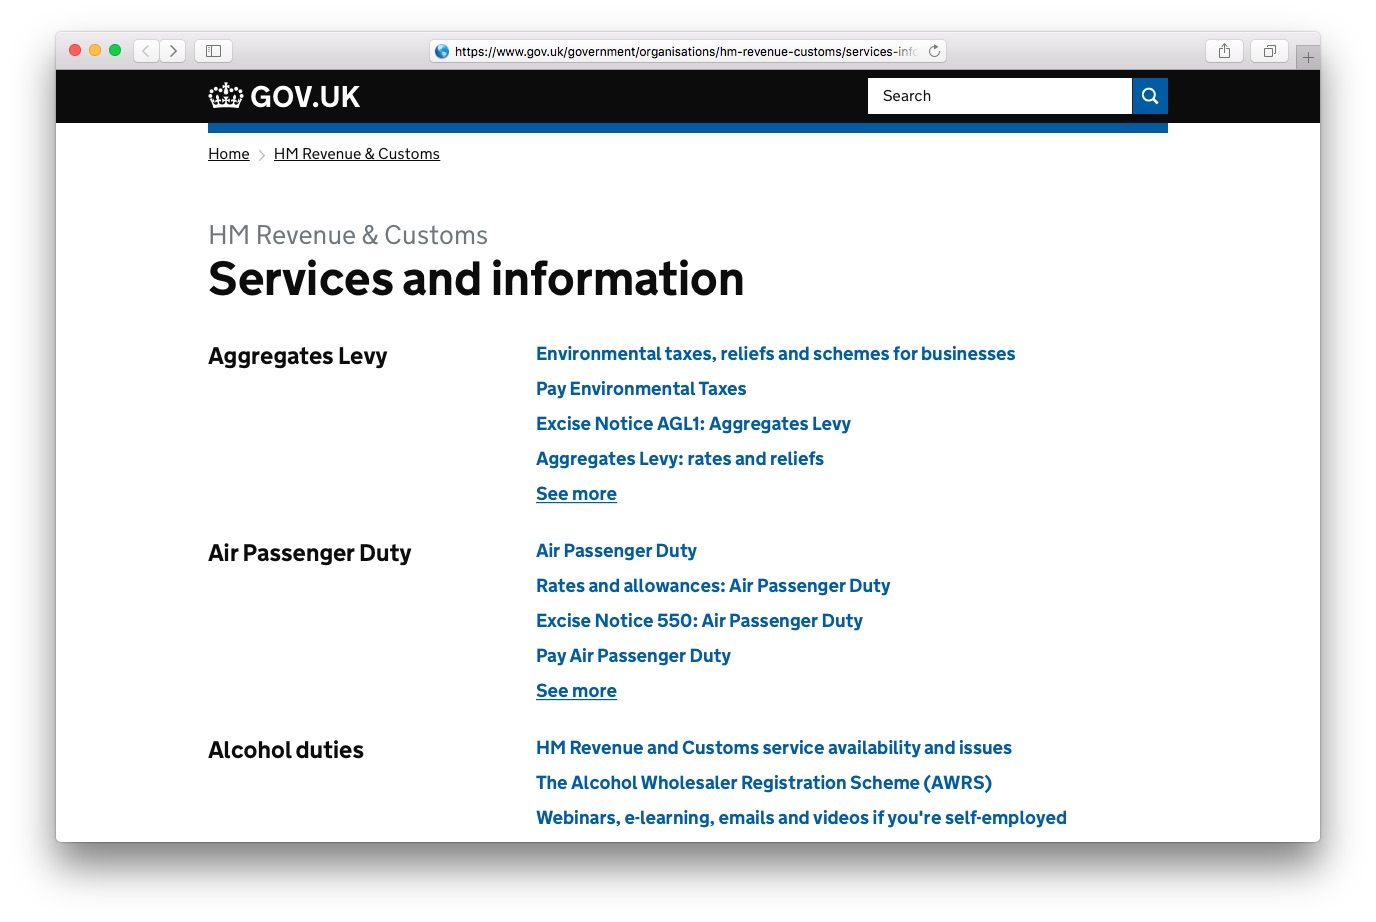
Task: Open Excise Notice 550: Air Passenger Duty
Action: click(699, 621)
